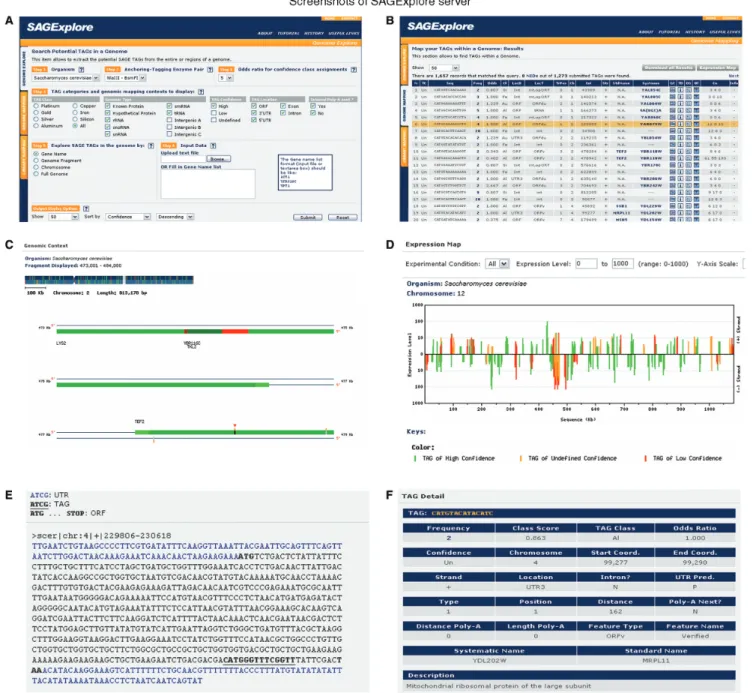753x693 pixels.
Task: Select the Genome Fragment radio button
Action: [36, 160]
